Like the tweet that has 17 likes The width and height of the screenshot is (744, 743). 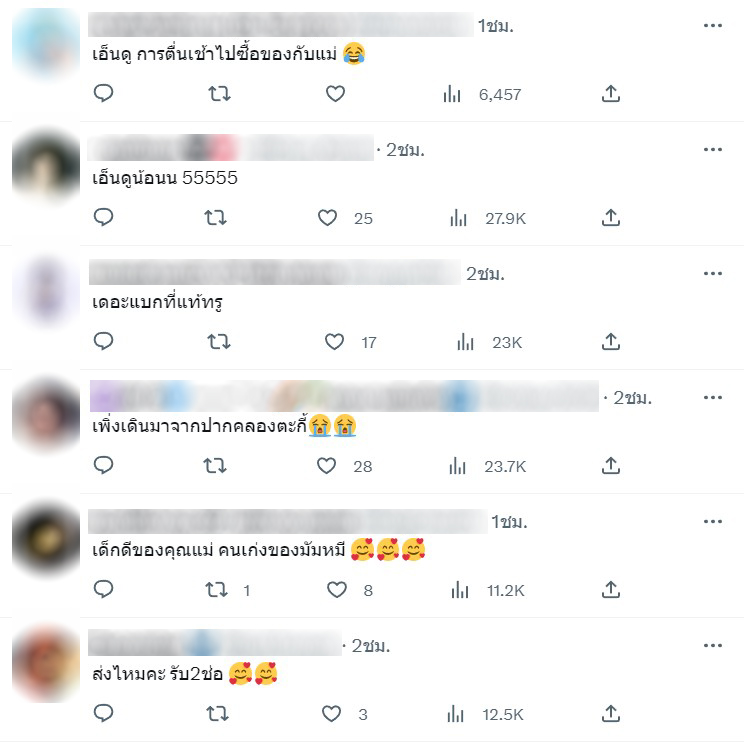(335, 342)
